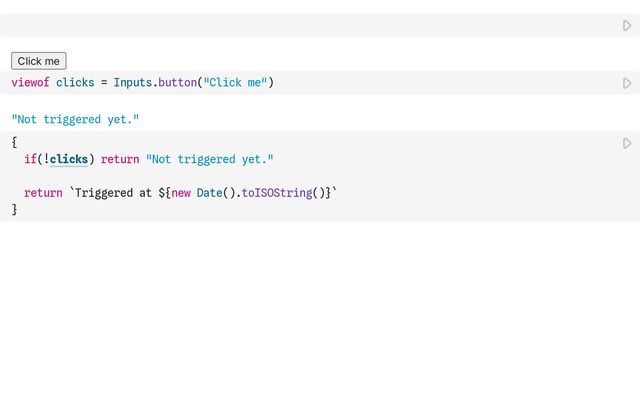Click the Inputs identifier in code
Screen dimensions: 640x400
132,83
